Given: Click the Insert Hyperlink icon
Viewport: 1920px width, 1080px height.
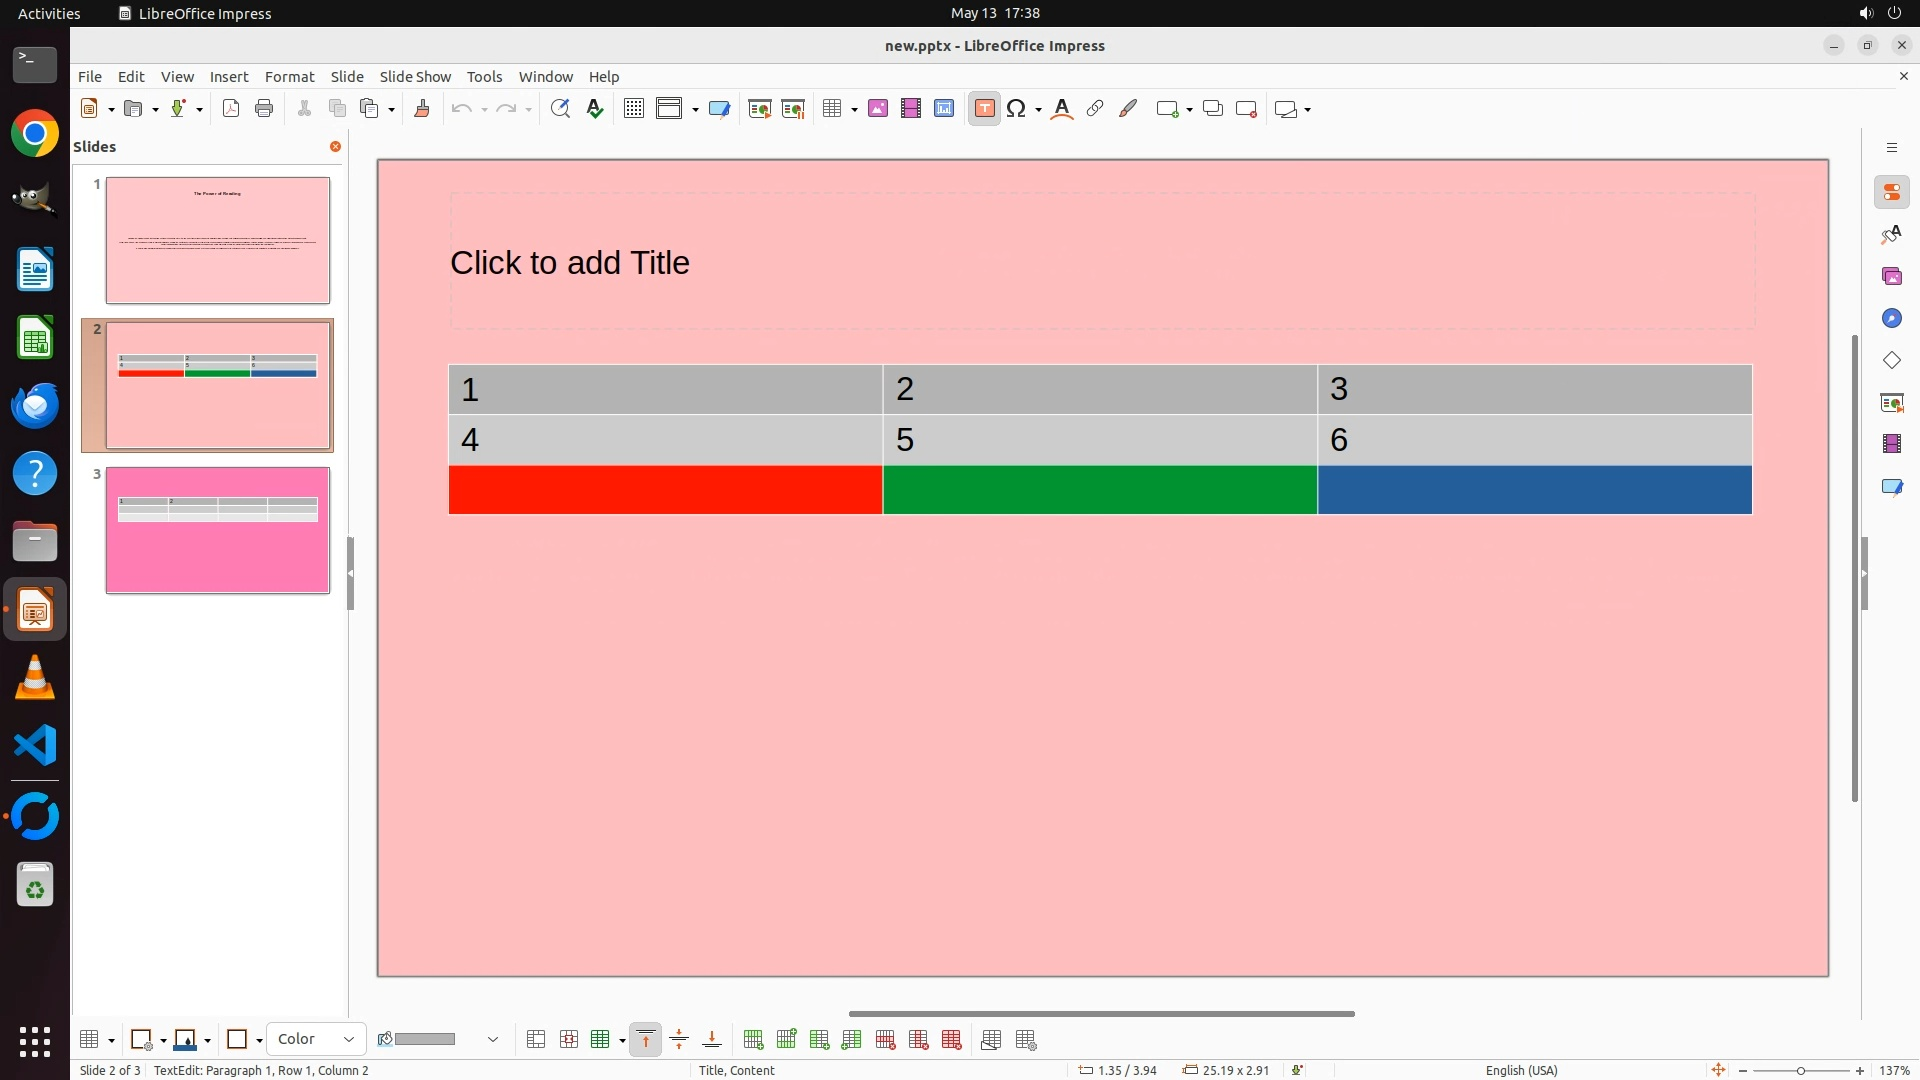Looking at the screenshot, I should click(x=1095, y=109).
